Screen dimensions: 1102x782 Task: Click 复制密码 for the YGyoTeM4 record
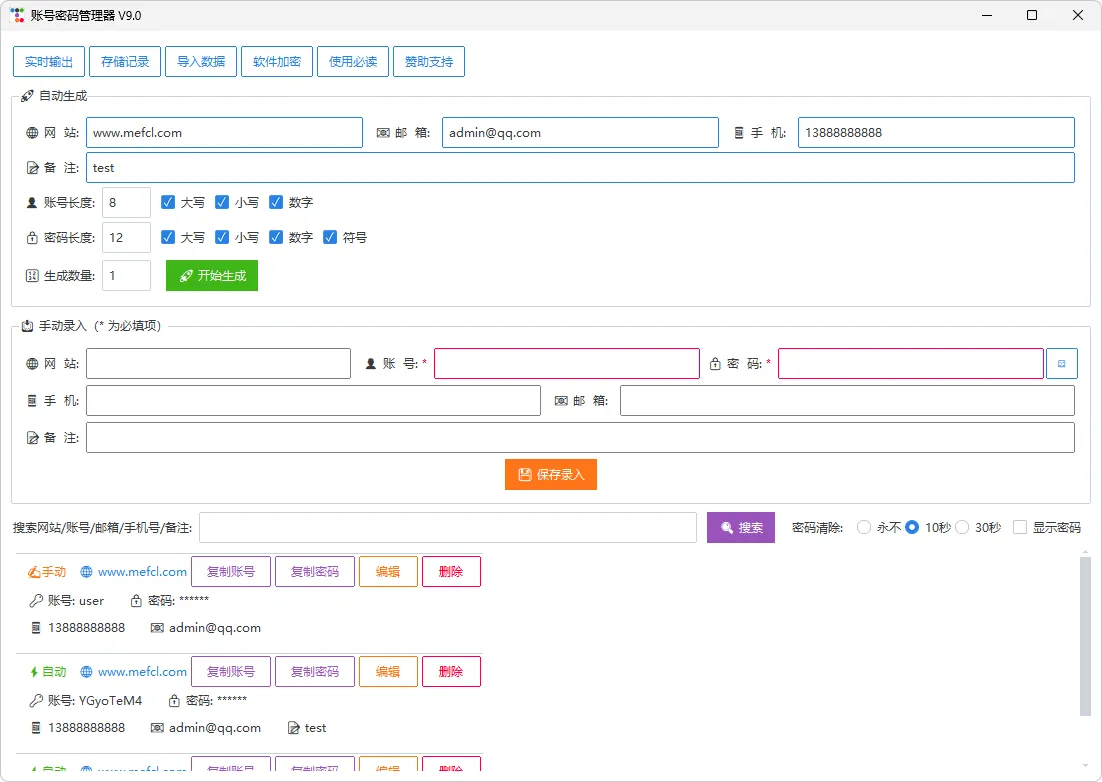coord(315,672)
